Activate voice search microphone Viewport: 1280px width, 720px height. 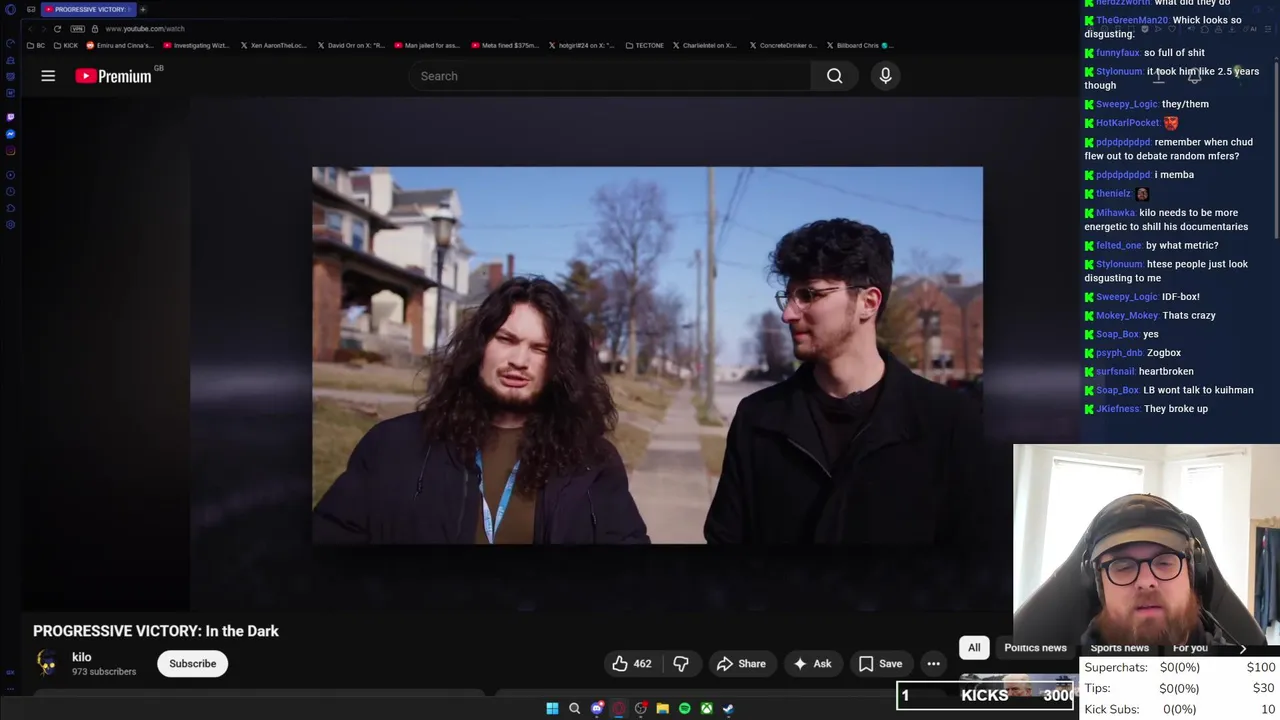[885, 76]
